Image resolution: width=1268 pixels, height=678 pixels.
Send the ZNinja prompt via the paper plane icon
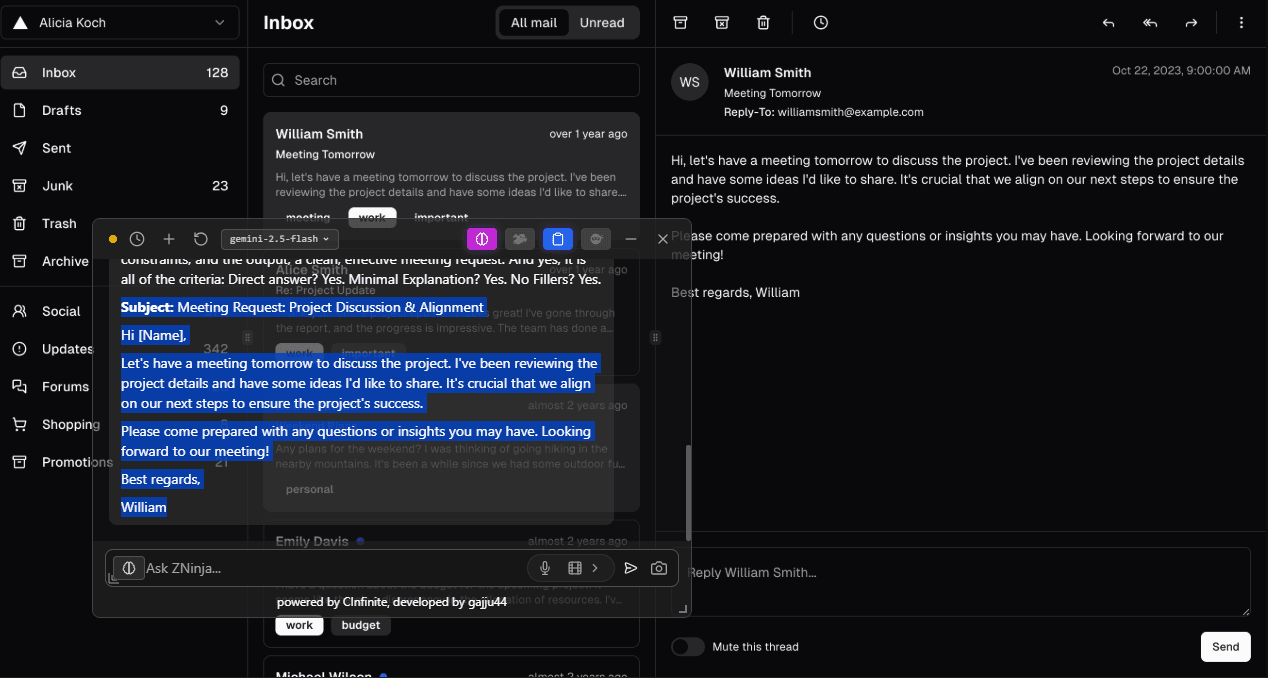click(631, 567)
